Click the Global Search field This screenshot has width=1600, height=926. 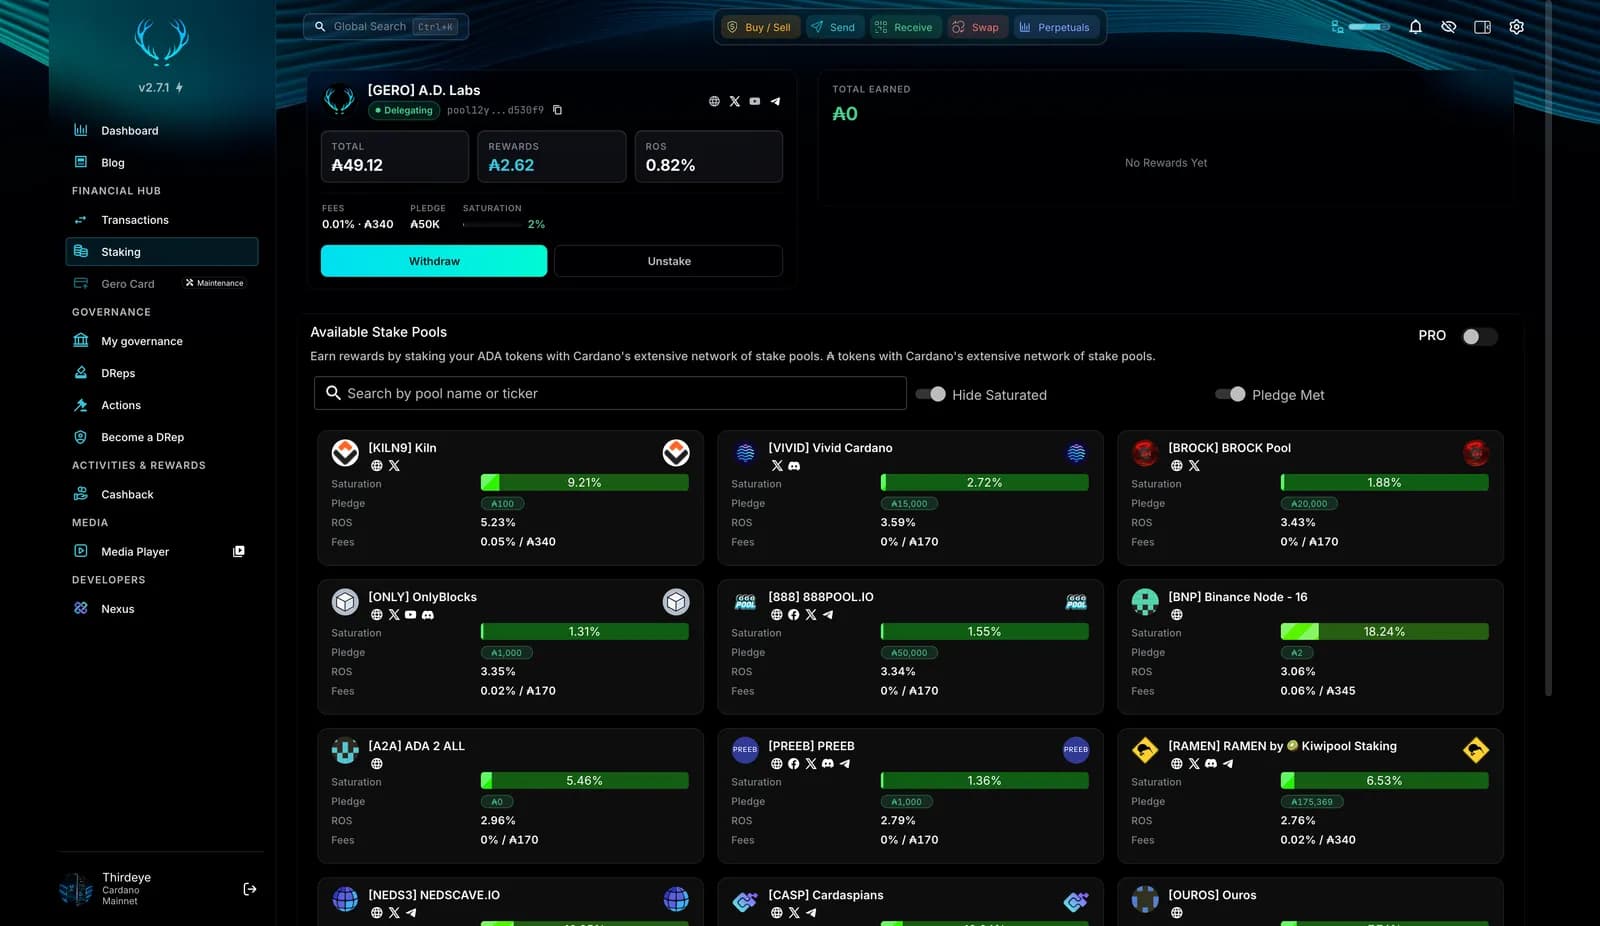(386, 27)
